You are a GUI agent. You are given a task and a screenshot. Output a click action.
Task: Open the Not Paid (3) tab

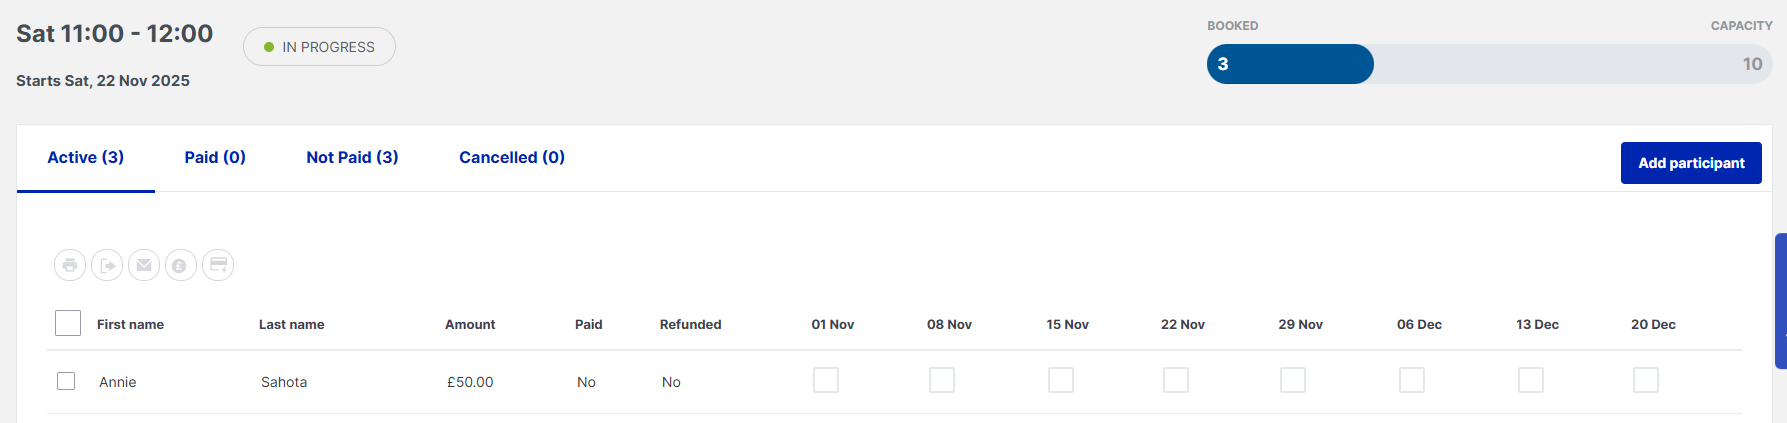[352, 157]
